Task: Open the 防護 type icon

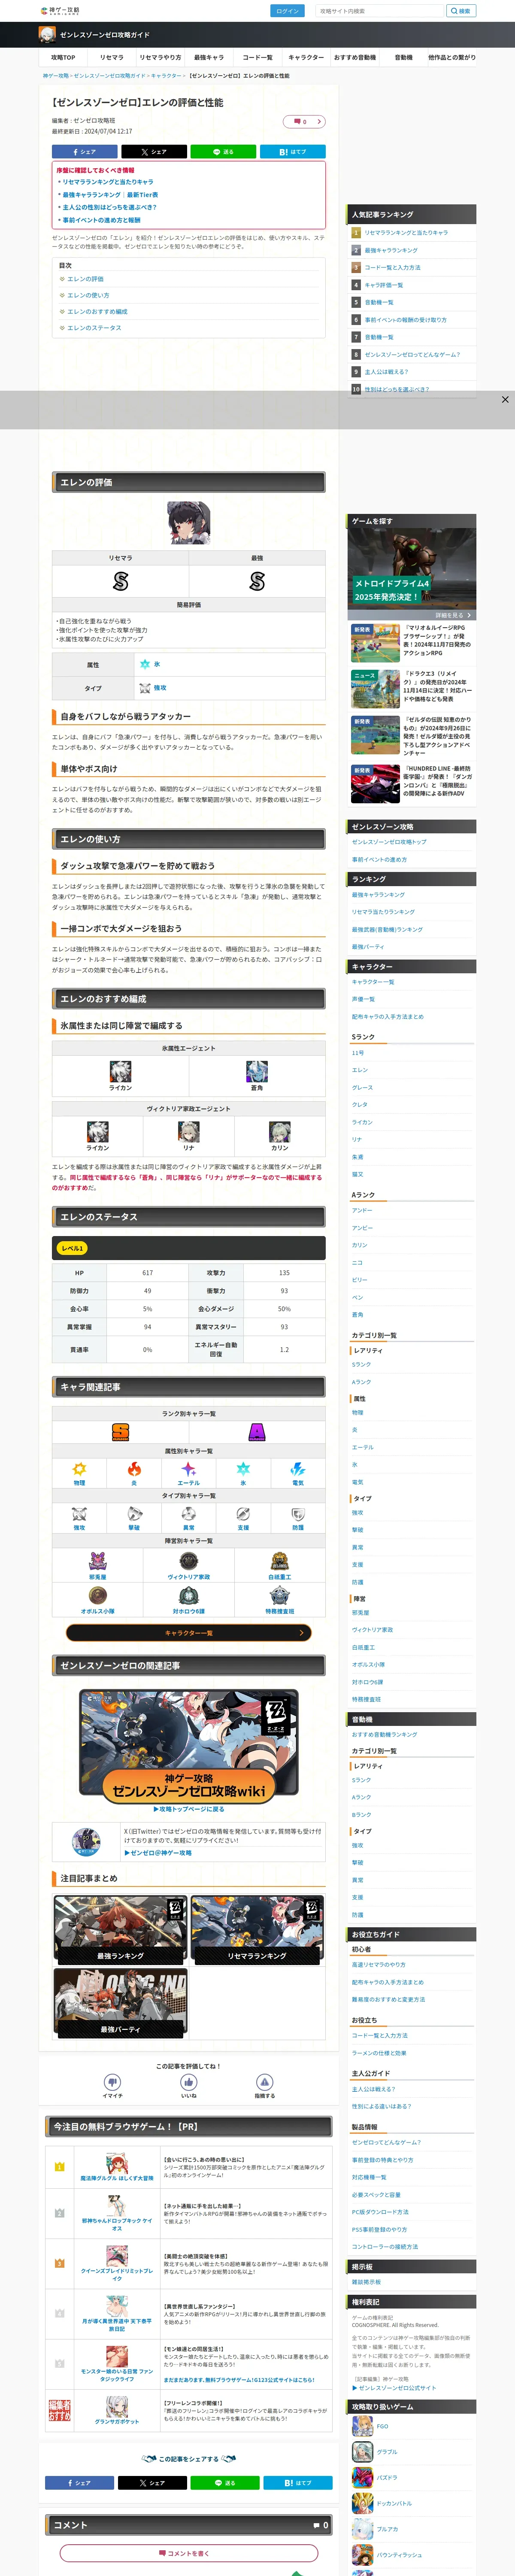Action: [x=298, y=1514]
